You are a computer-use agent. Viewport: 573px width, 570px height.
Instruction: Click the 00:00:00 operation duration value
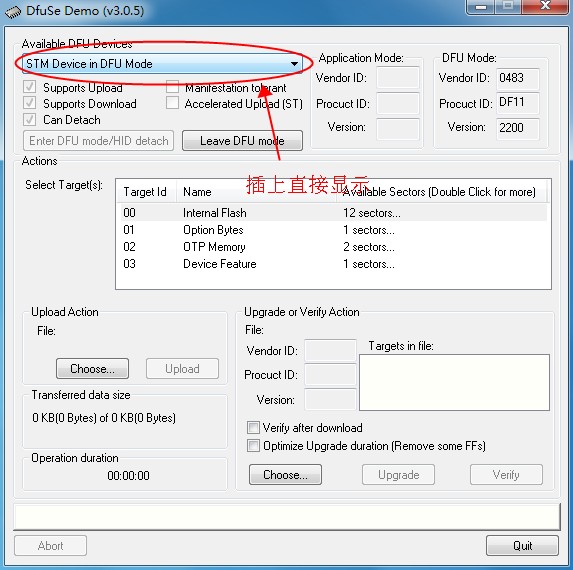point(128,476)
